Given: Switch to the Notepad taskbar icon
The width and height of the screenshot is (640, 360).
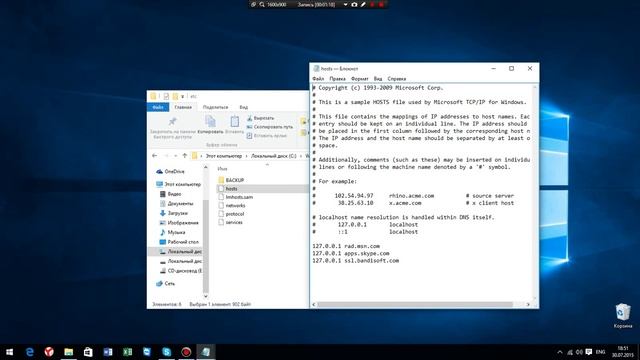Looking at the screenshot, I should pyautogui.click(x=206, y=352).
